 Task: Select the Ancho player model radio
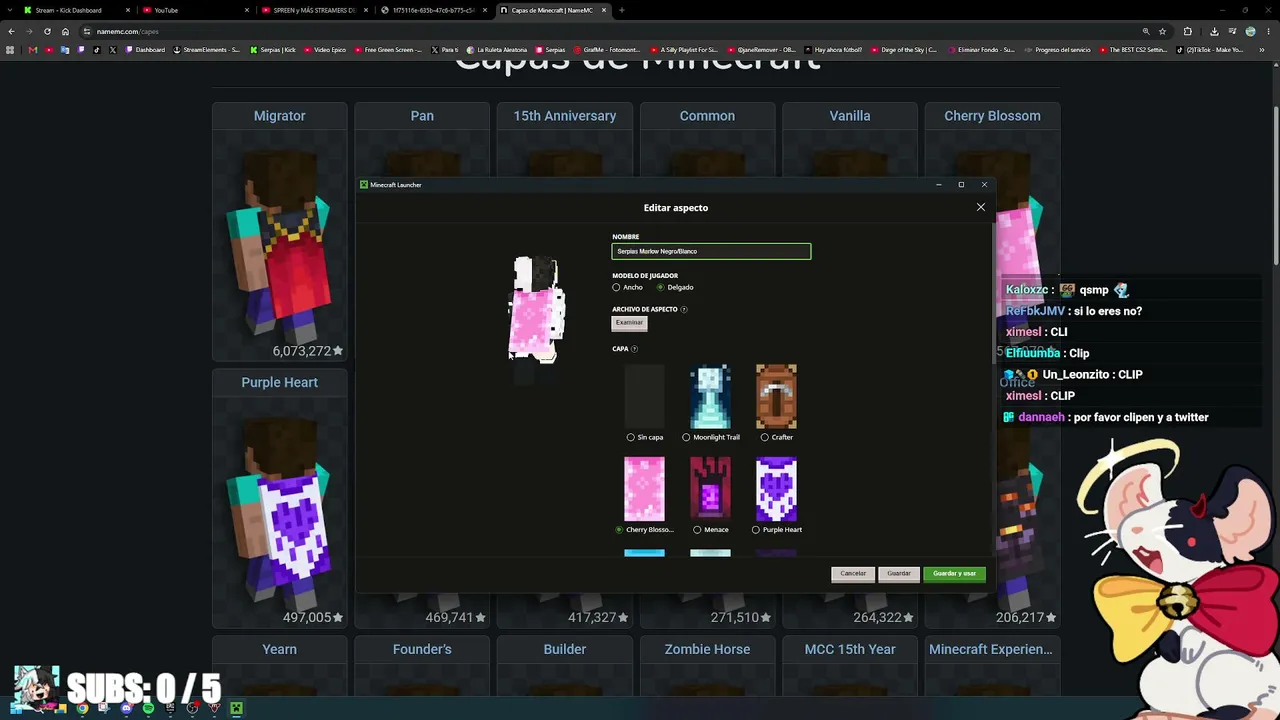tap(616, 288)
